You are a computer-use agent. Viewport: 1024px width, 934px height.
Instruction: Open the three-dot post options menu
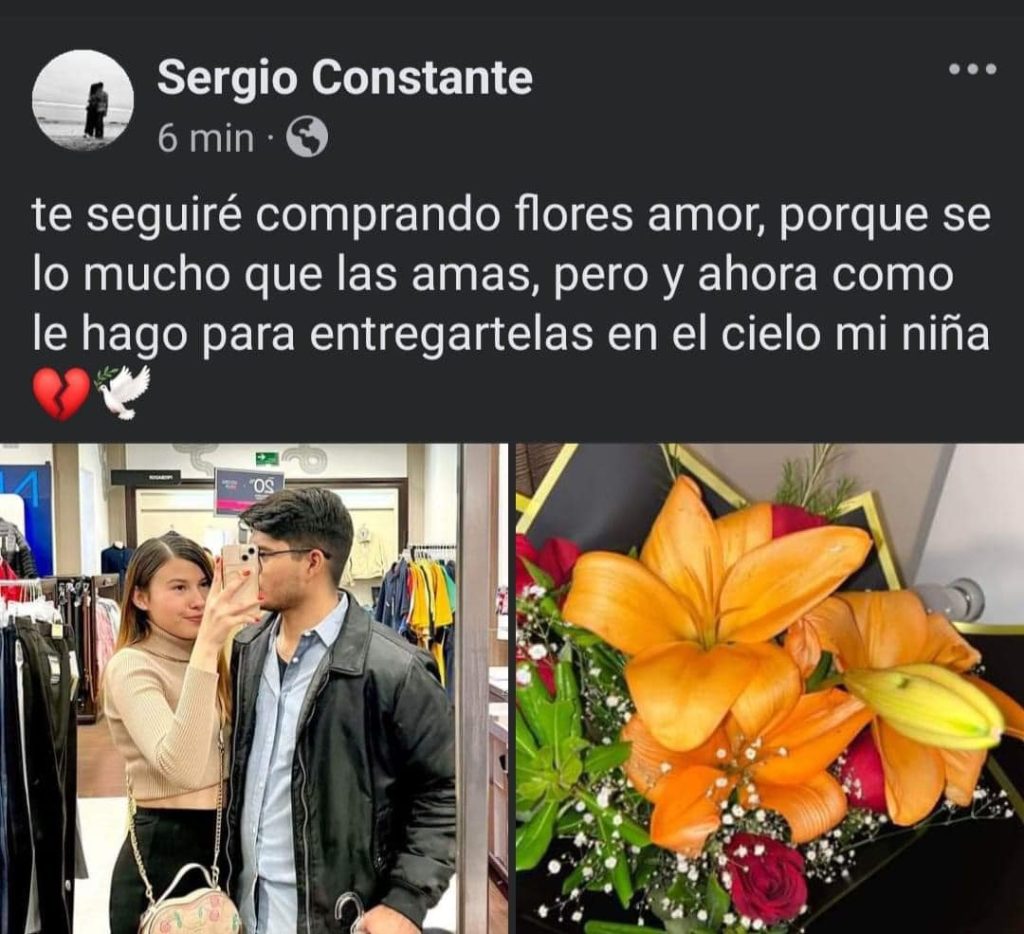click(x=972, y=69)
